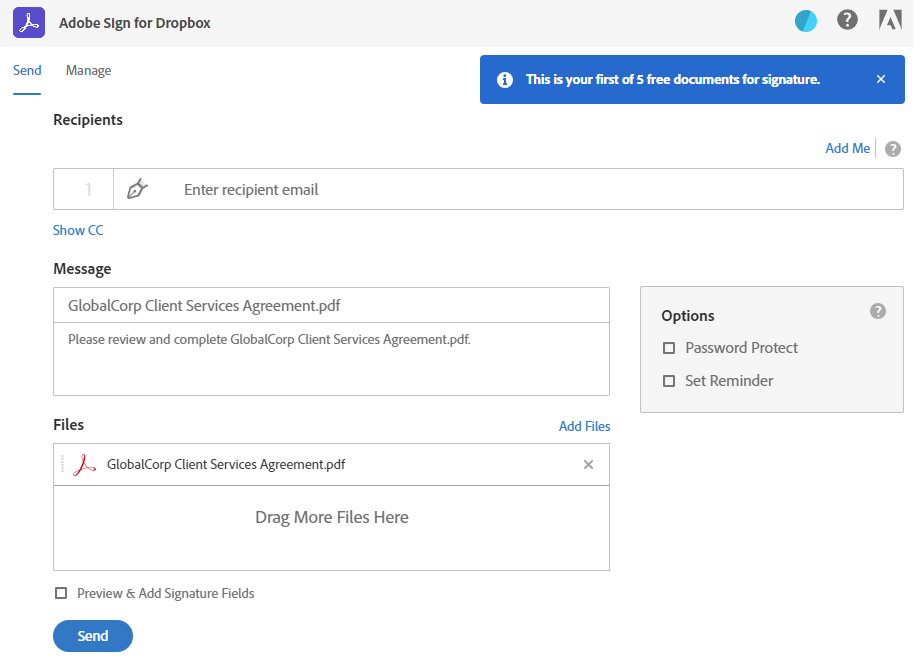
Task: Dismiss the free documents notification banner
Action: coord(881,79)
